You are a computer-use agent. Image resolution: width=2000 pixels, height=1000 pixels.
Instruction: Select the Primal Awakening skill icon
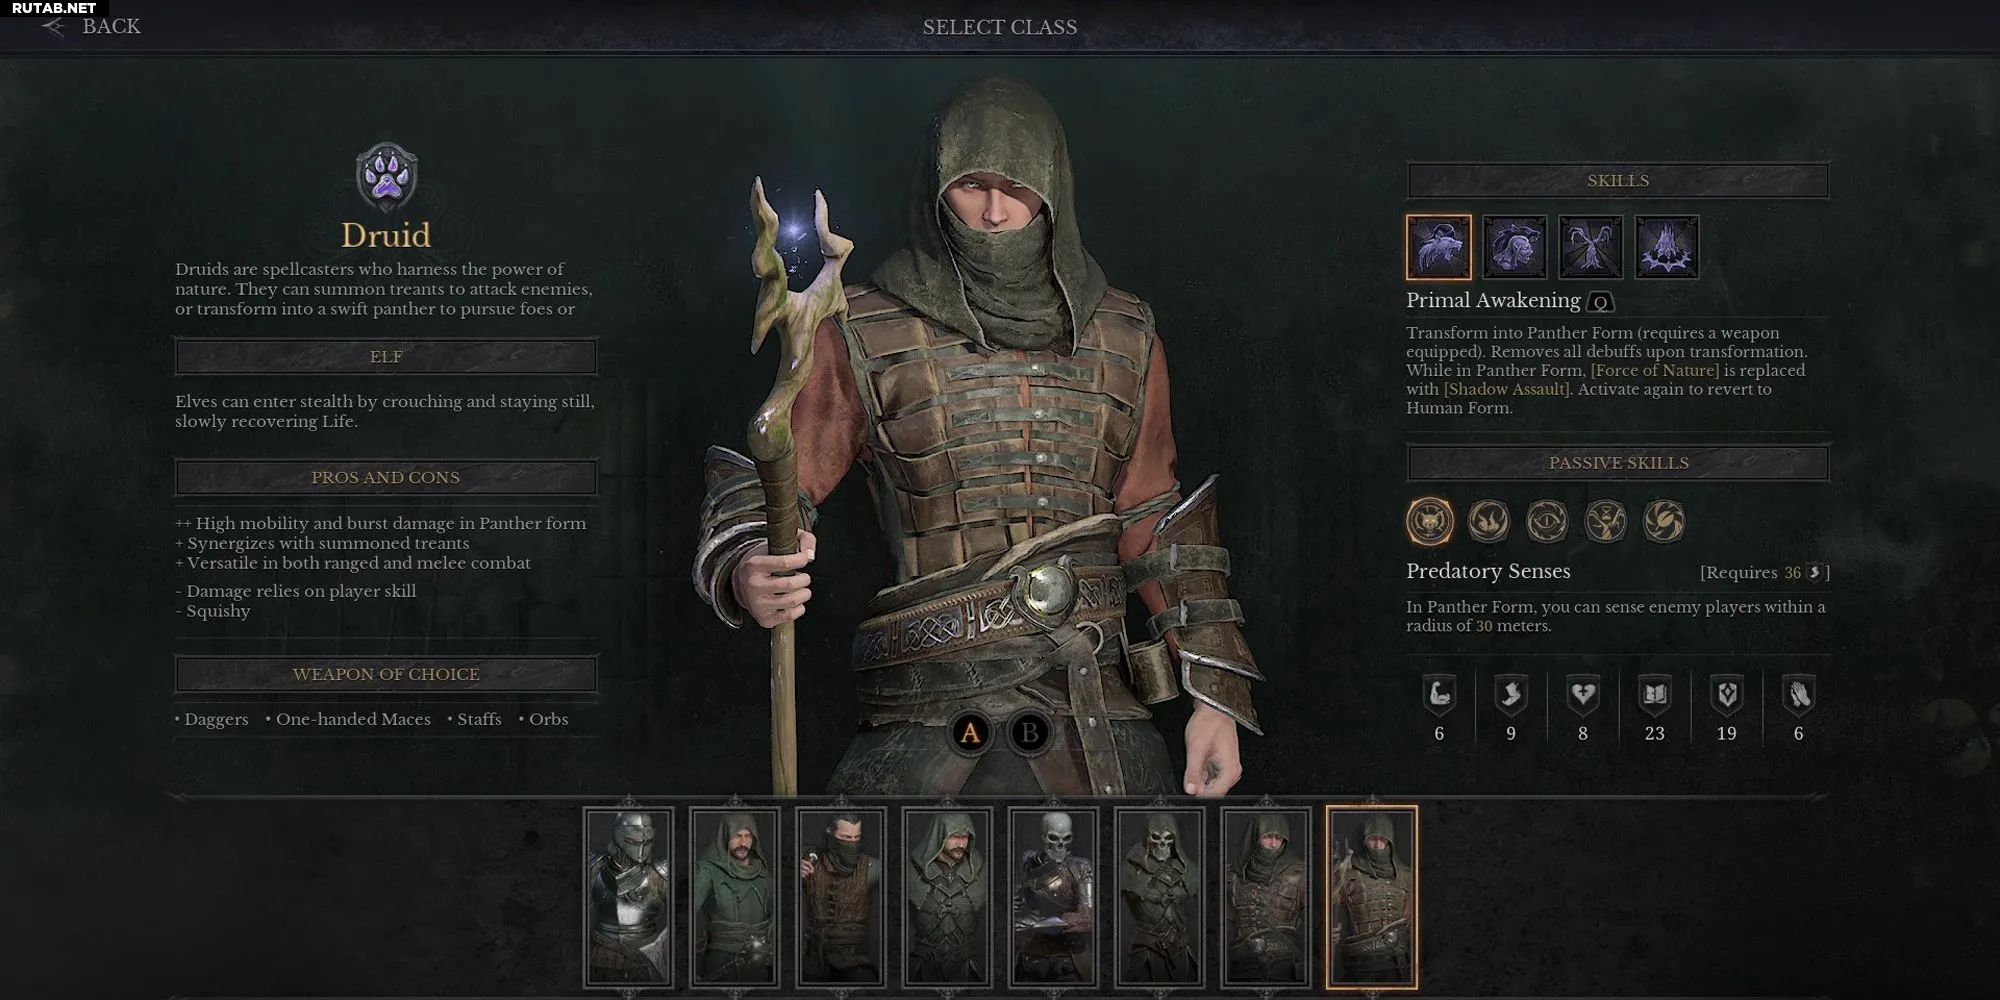(1439, 247)
